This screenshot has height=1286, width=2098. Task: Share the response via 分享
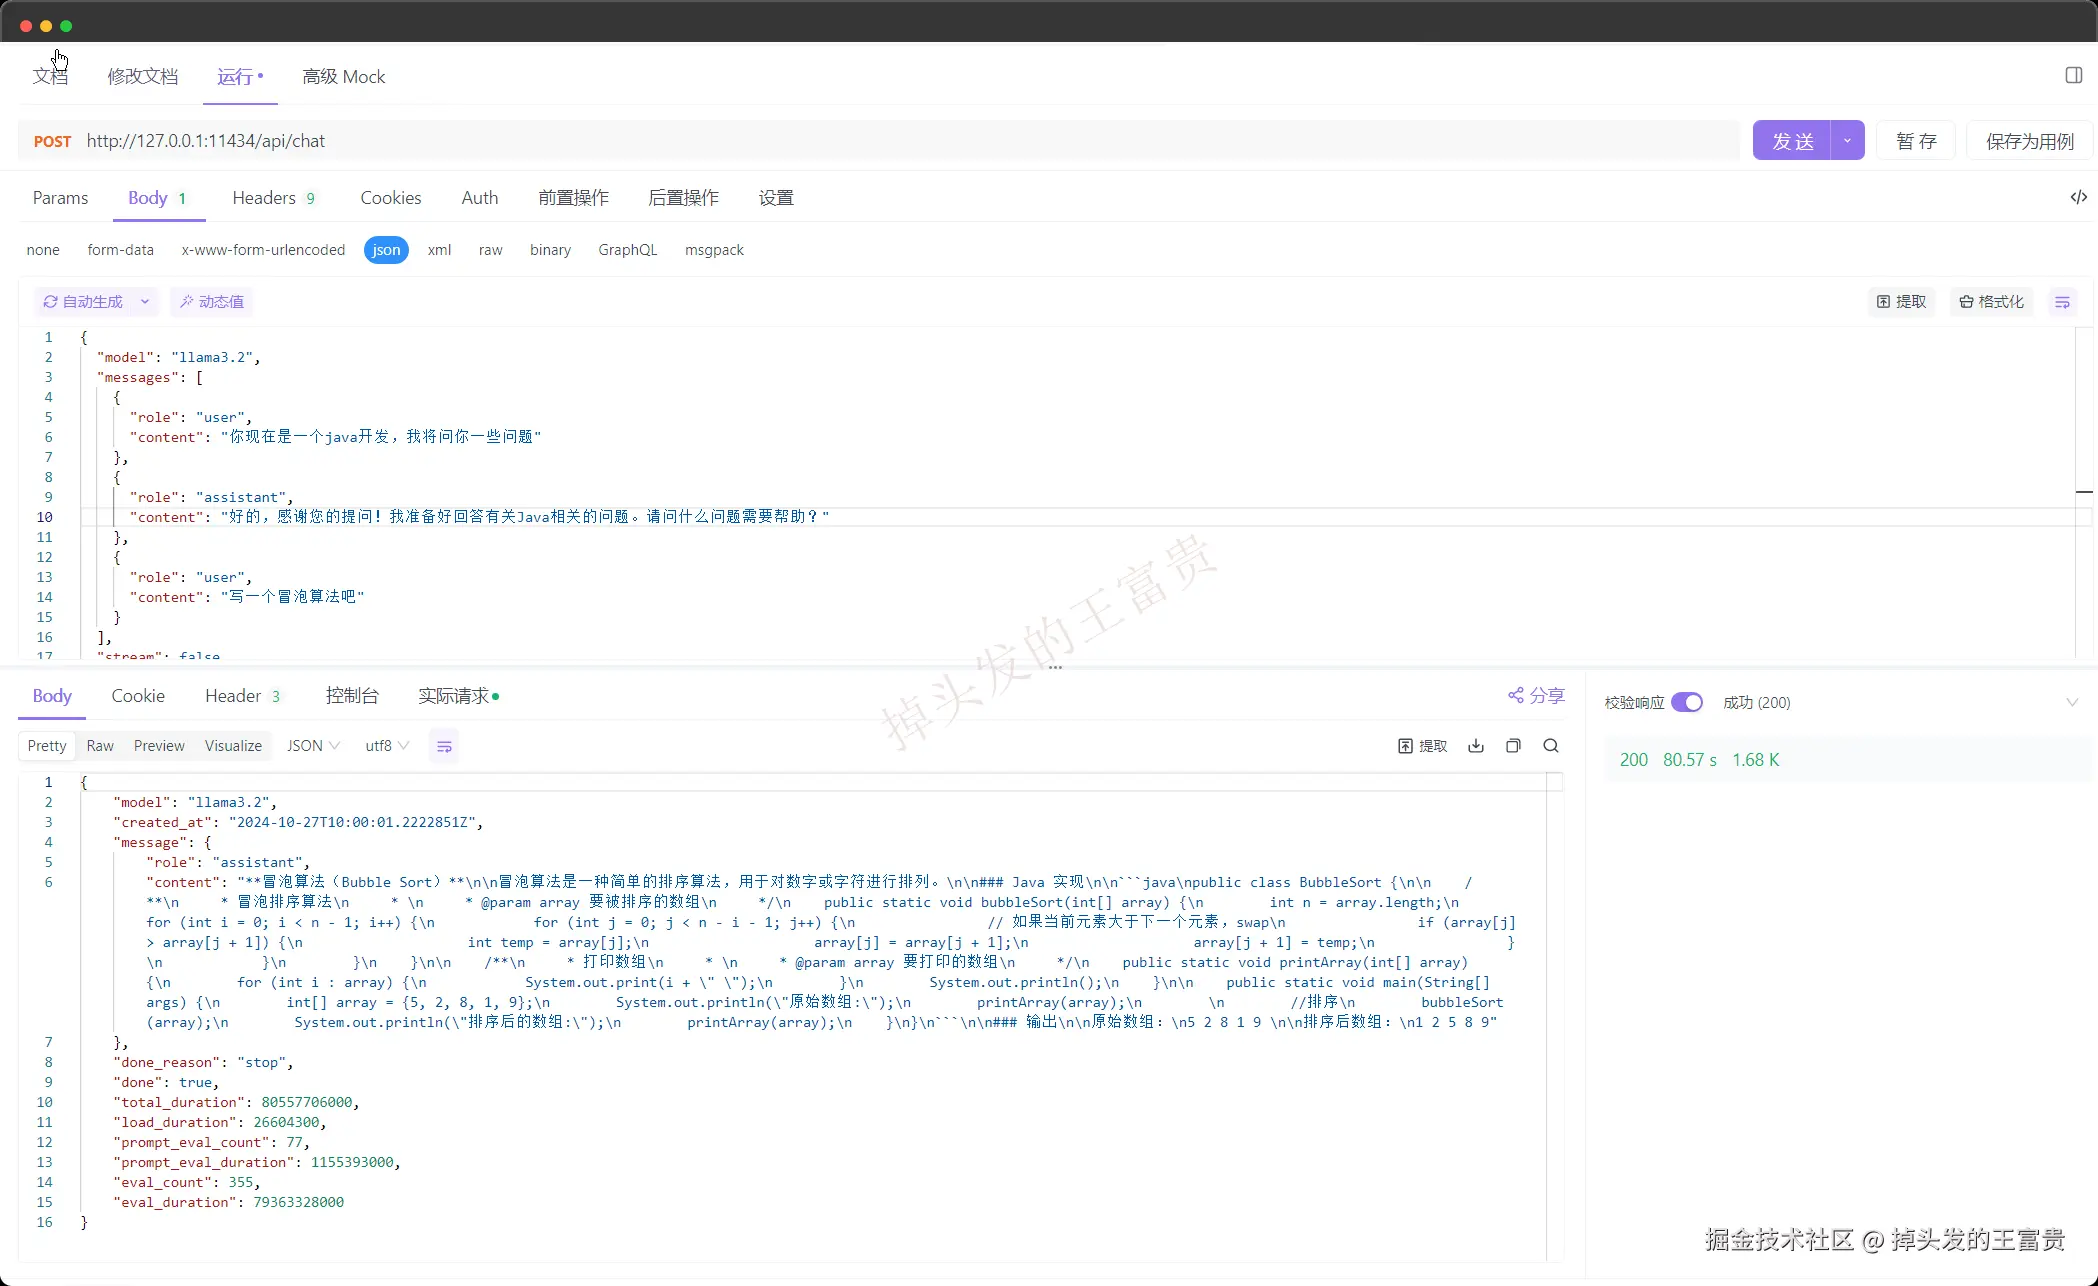[1536, 695]
